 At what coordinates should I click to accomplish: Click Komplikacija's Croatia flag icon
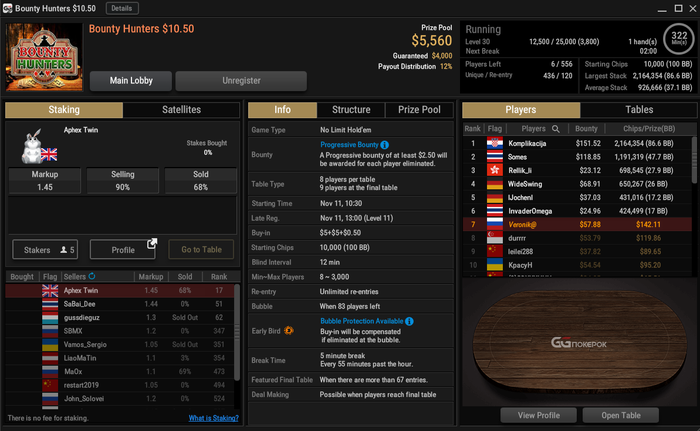[x=494, y=143]
